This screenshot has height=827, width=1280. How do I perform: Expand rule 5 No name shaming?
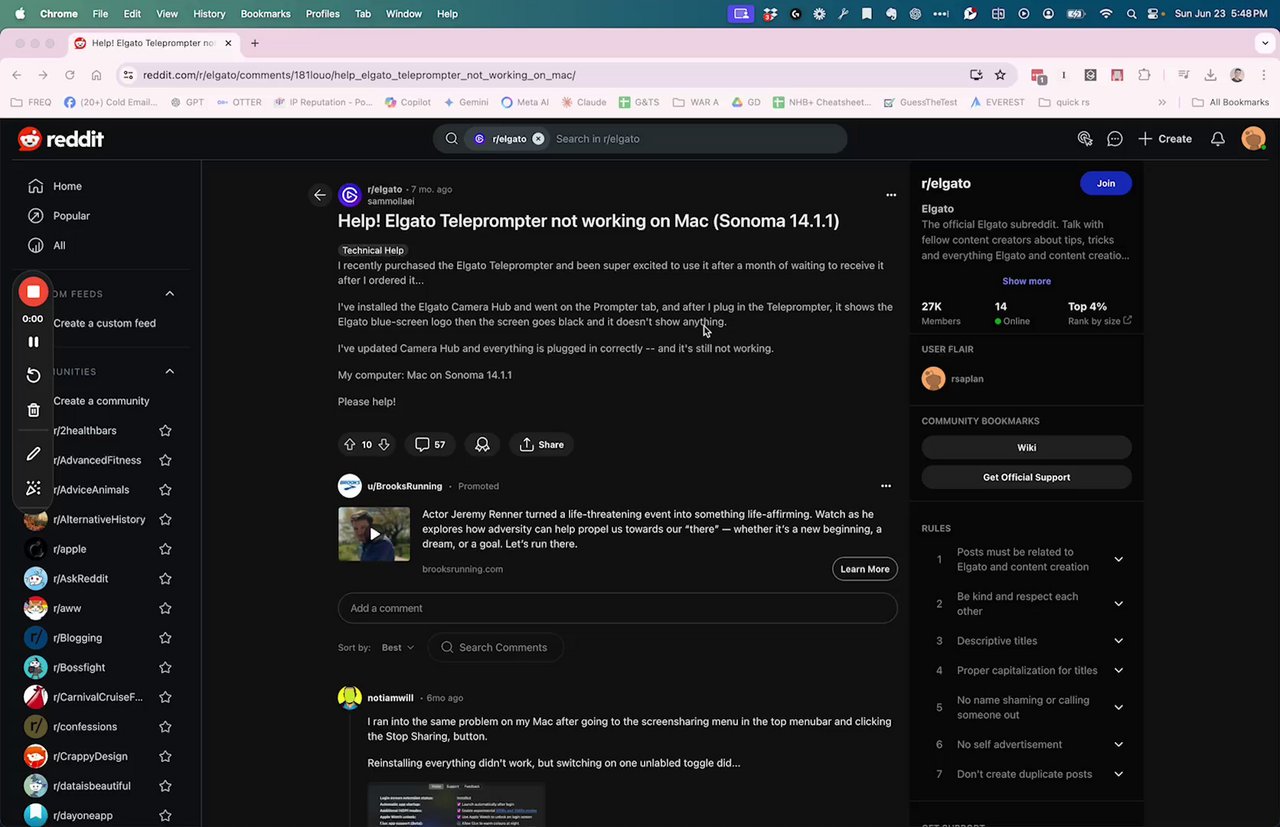pyautogui.click(x=1118, y=708)
